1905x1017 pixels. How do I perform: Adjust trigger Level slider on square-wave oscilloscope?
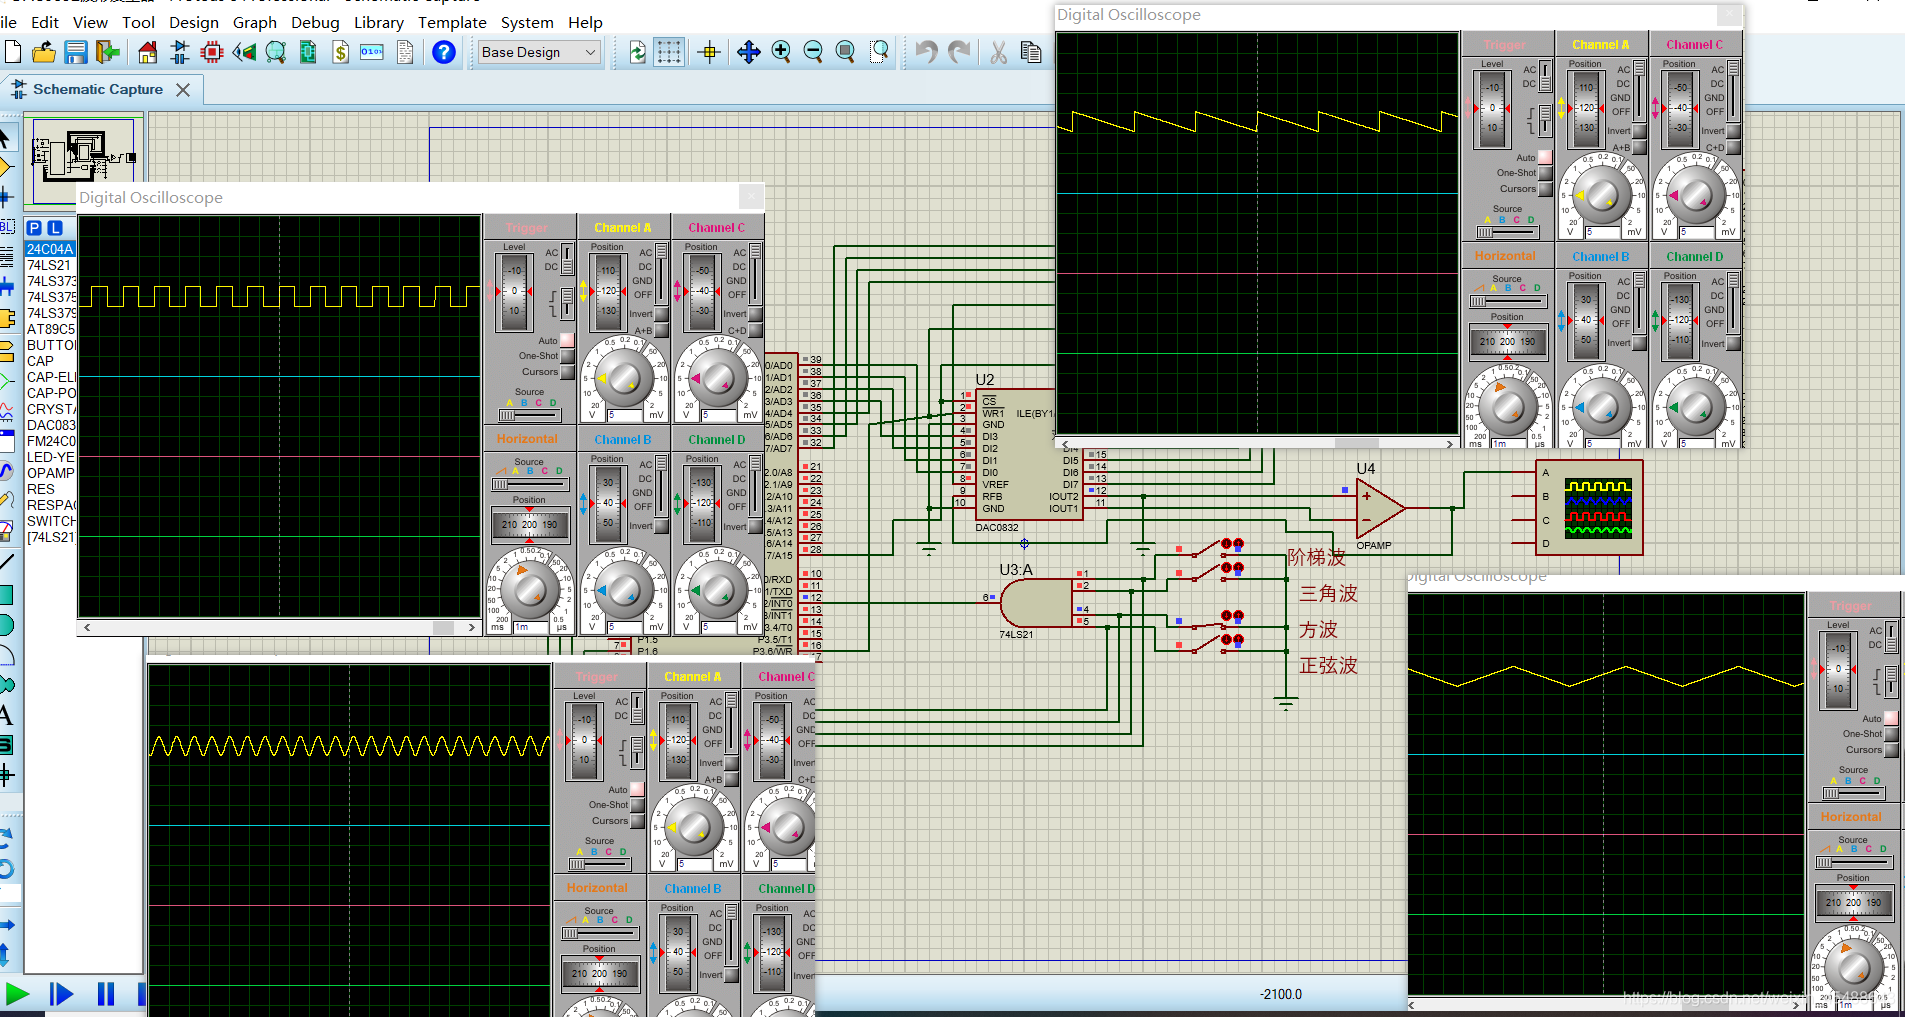pyautogui.click(x=513, y=292)
